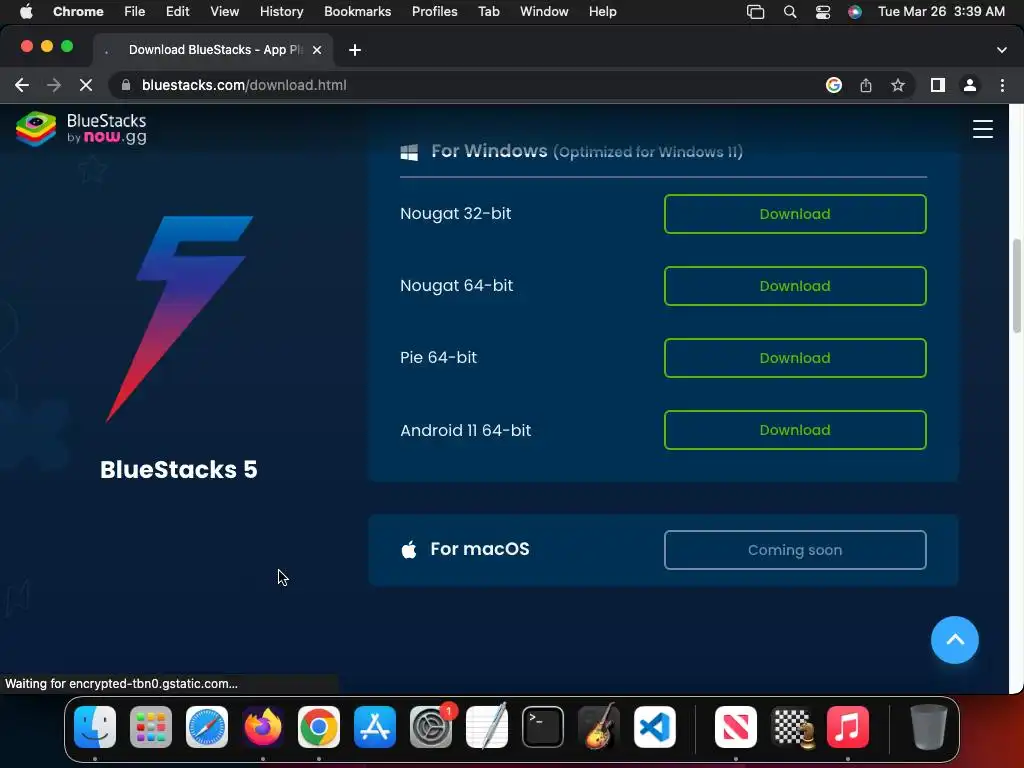1024x768 pixels.
Task: Open the Profiles menu
Action: (x=434, y=11)
